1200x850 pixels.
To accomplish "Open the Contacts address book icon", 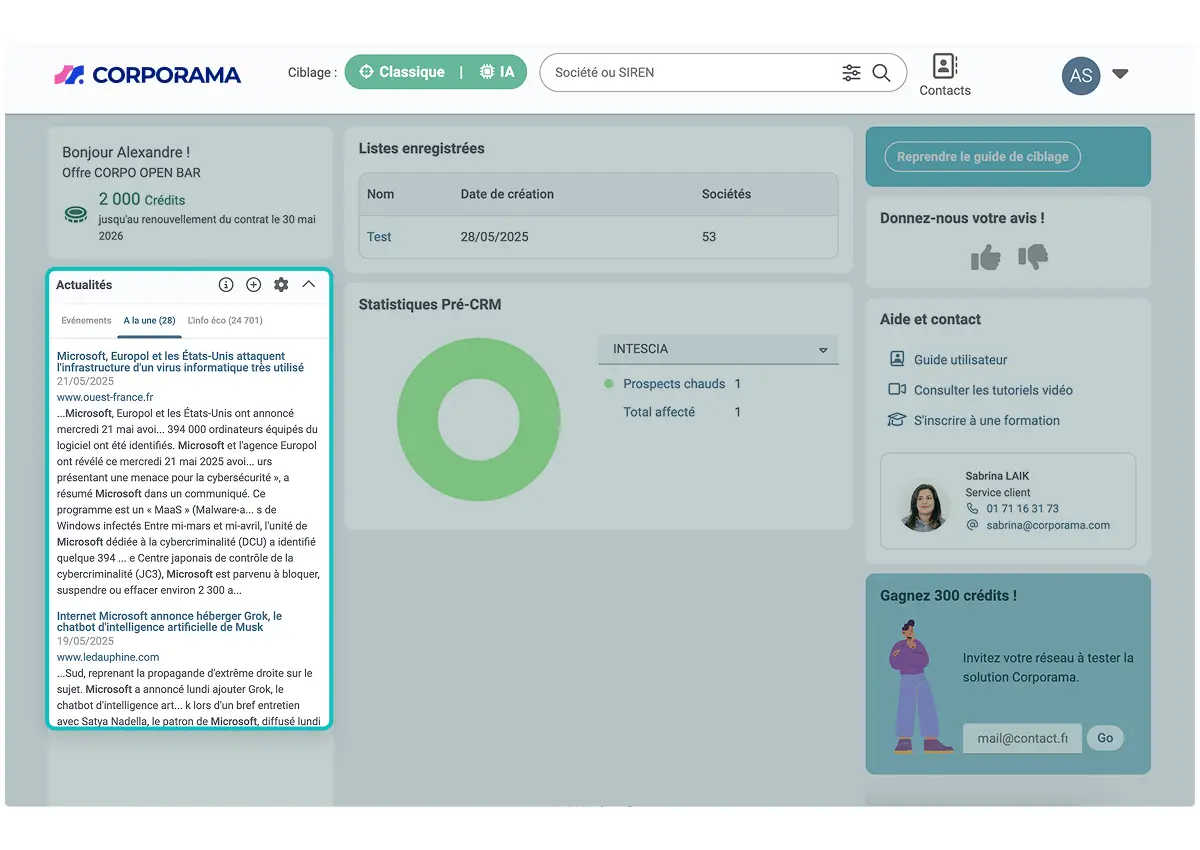I will [944, 67].
